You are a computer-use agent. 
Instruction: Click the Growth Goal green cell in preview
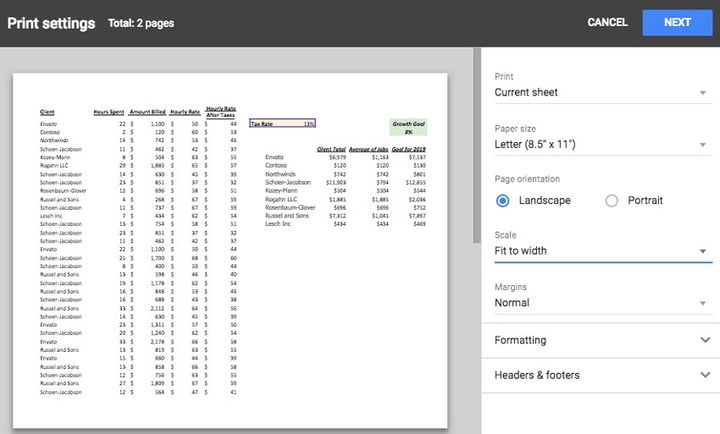point(408,128)
